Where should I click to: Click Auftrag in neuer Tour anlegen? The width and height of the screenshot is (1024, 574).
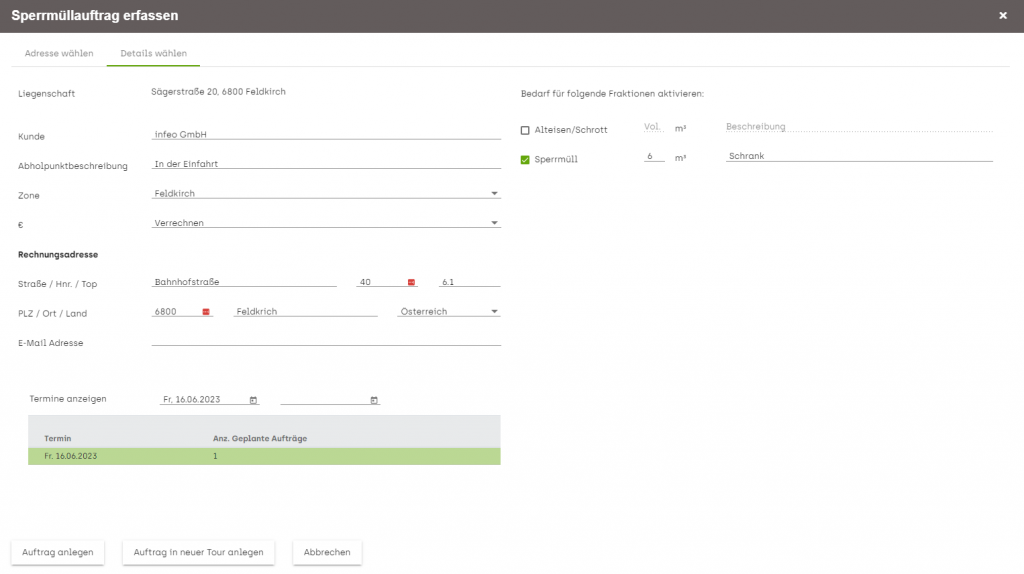[x=199, y=552]
